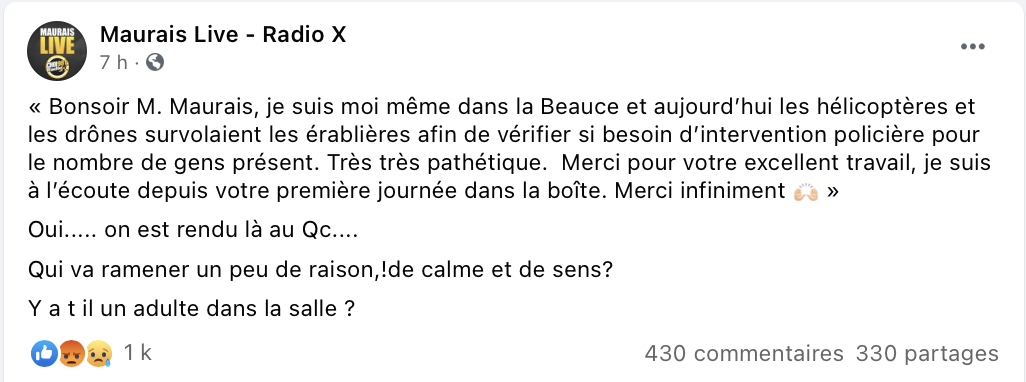Click the raised hands emoji
Screen dimensions: 1026x382
[805, 194]
